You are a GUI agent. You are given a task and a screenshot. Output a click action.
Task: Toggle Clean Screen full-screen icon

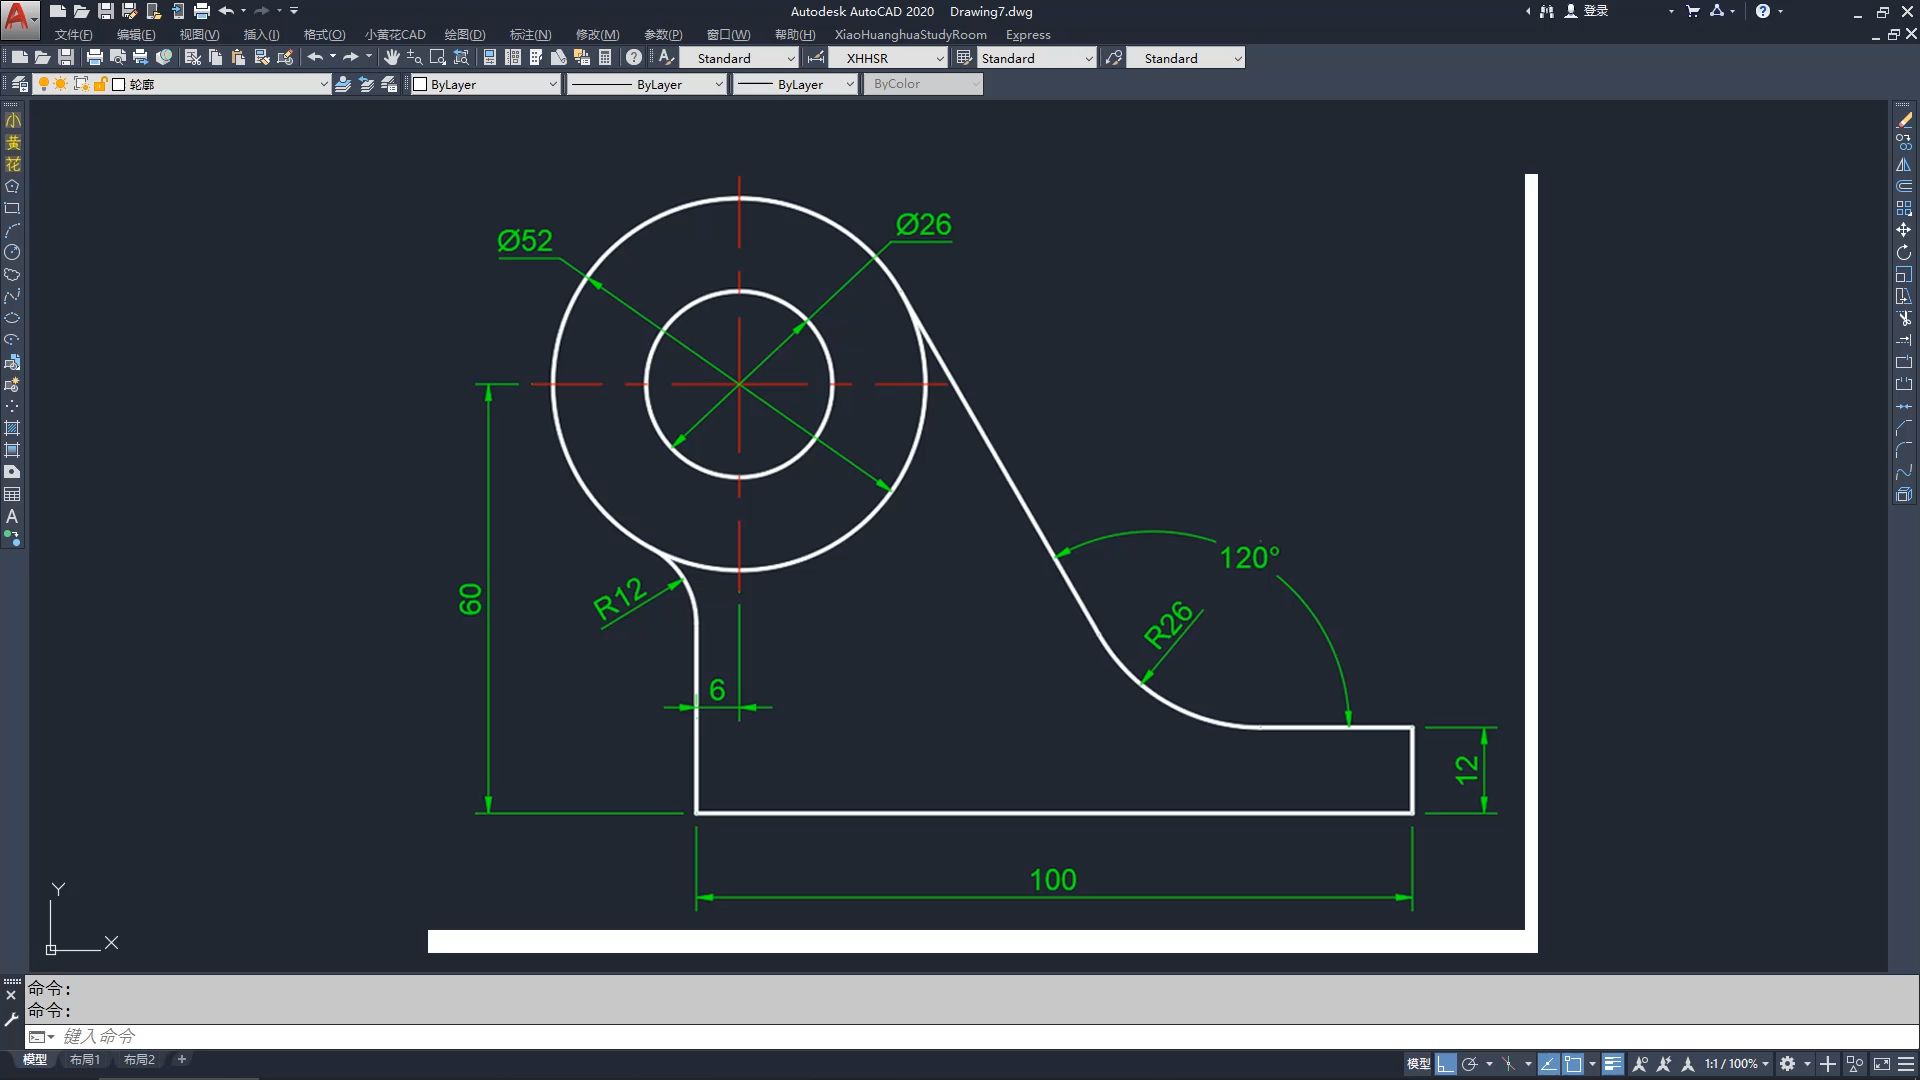tap(1882, 1064)
